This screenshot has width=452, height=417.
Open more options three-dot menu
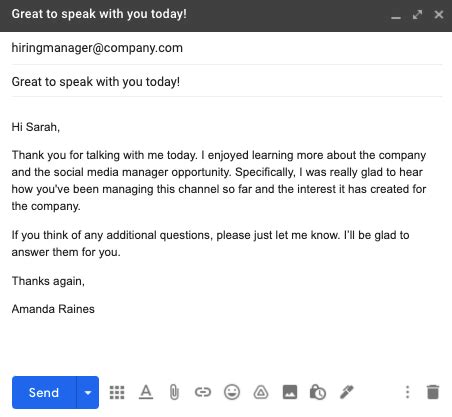[407, 392]
